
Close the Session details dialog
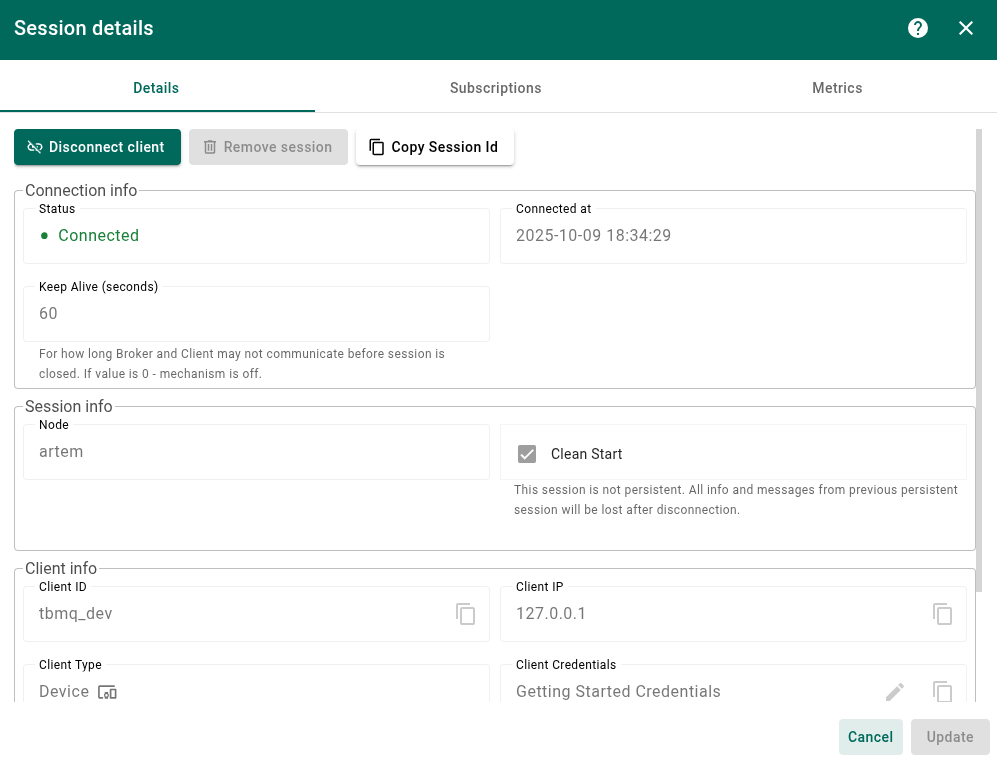point(966,28)
